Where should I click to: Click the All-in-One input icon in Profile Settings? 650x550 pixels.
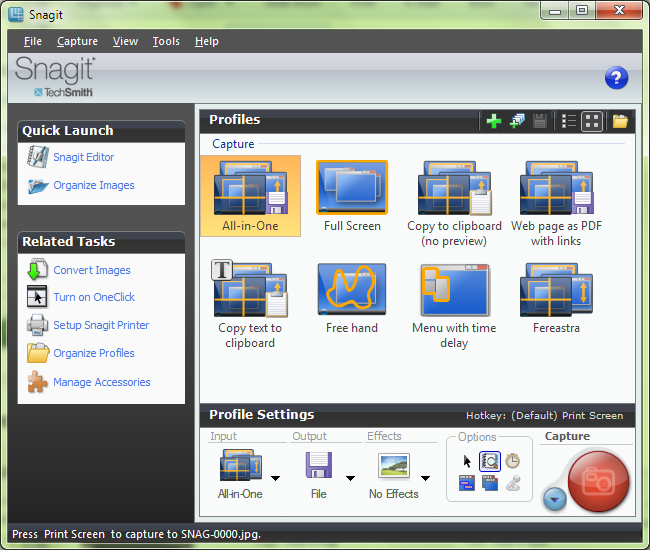point(241,465)
